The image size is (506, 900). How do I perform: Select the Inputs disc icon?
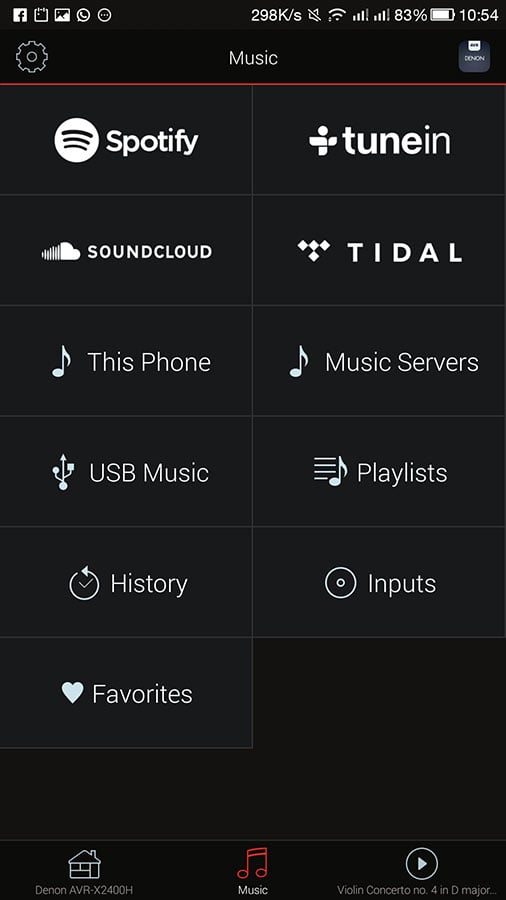pos(340,583)
